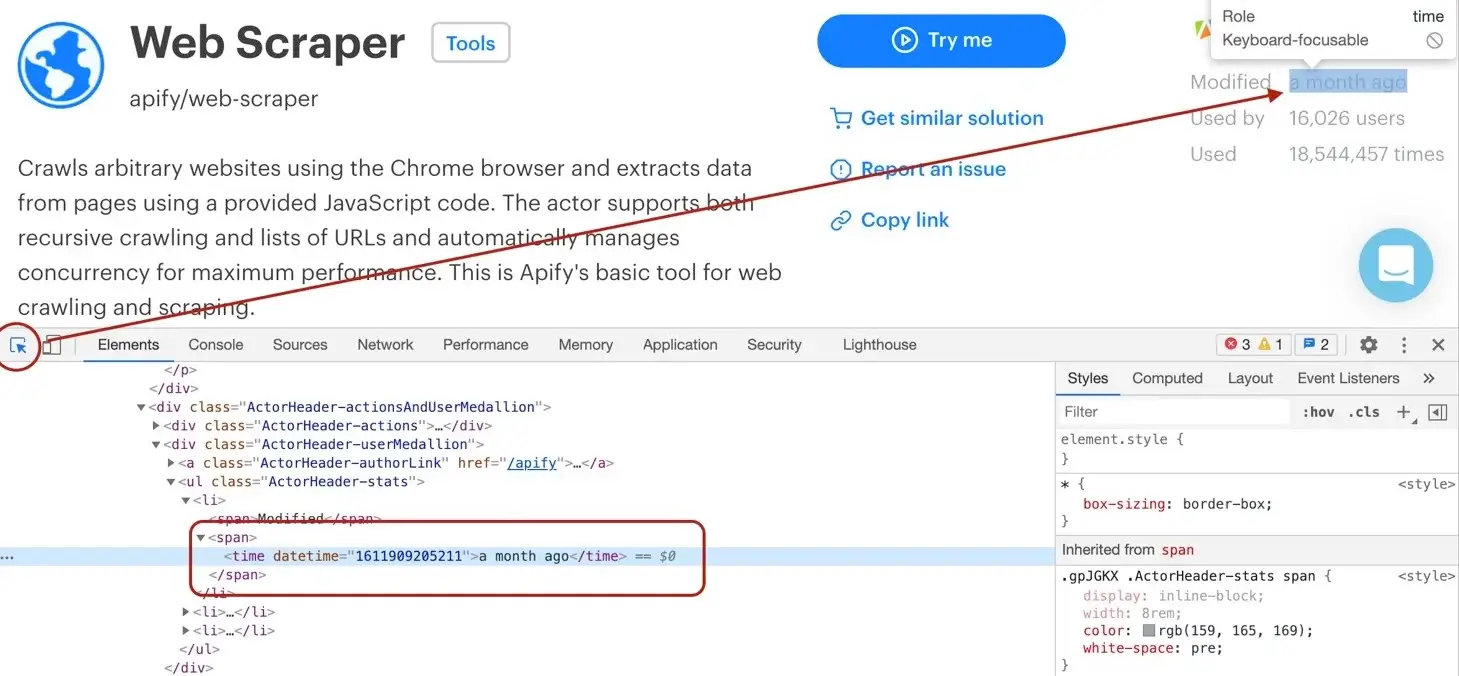Click Report an issue link
Image resolution: width=1459 pixels, height=676 pixels.
[933, 169]
